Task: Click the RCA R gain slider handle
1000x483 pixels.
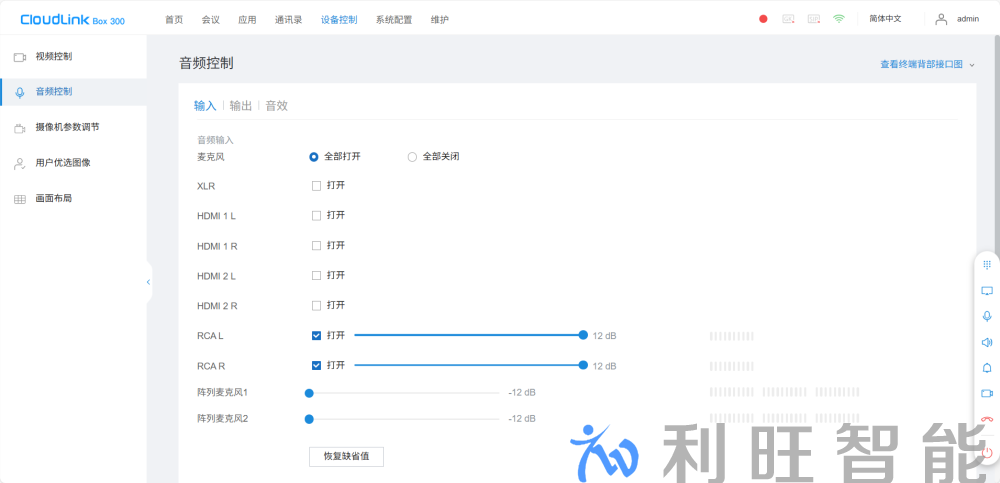Action: tap(583, 365)
